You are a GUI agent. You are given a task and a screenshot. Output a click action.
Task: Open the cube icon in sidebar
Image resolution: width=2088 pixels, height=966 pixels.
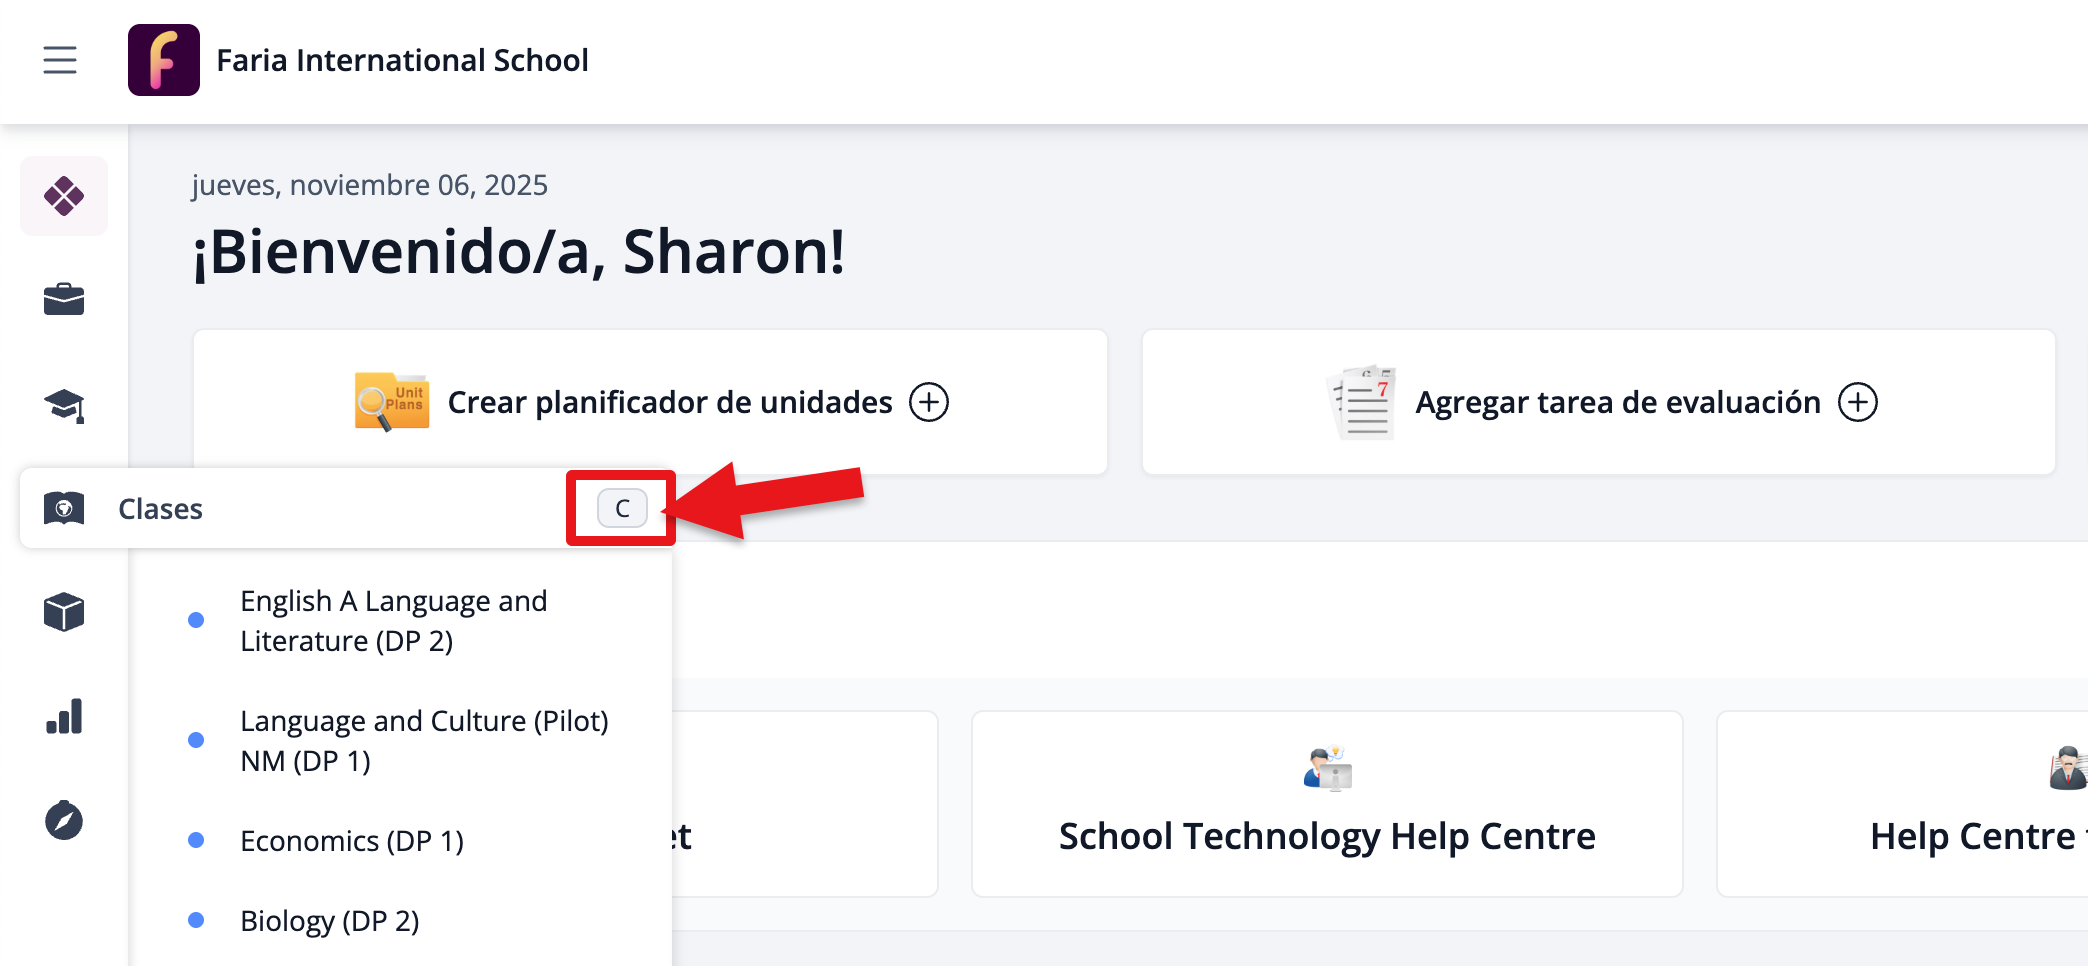click(x=64, y=612)
